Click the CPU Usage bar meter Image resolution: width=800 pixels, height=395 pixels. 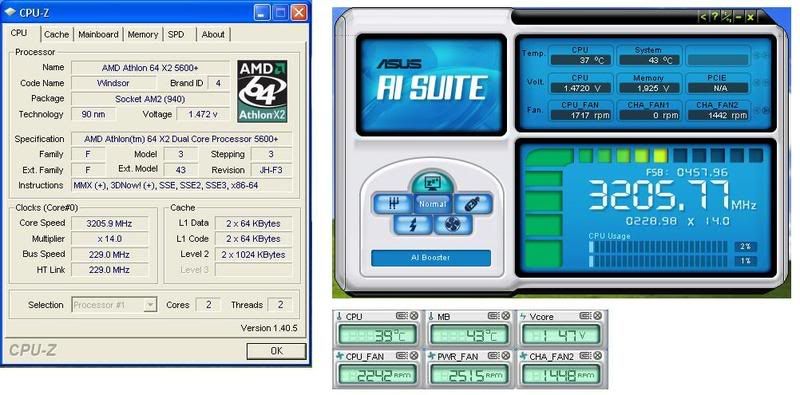658,254
